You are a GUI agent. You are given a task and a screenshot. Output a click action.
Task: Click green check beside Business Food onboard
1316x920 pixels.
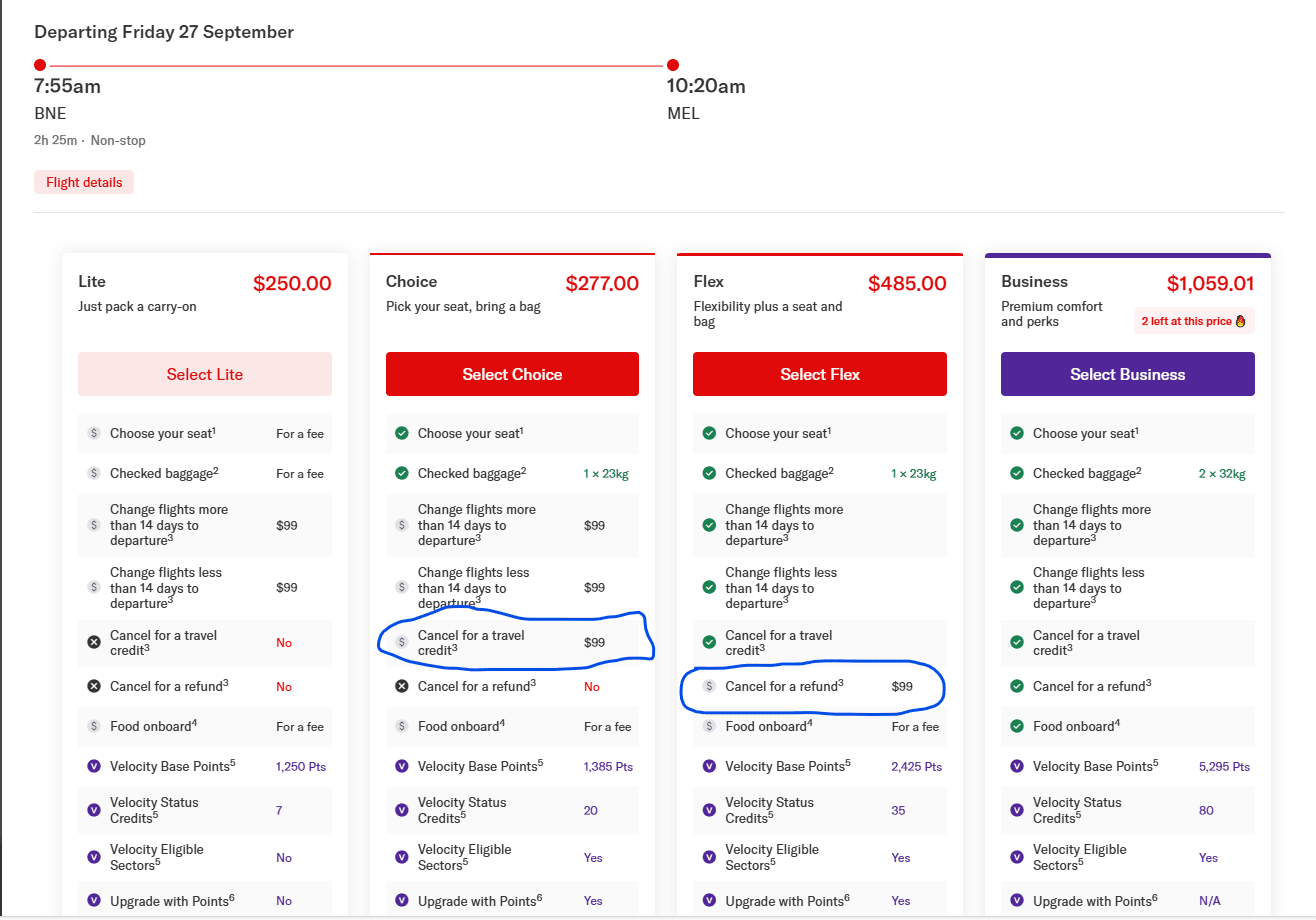coord(1017,726)
